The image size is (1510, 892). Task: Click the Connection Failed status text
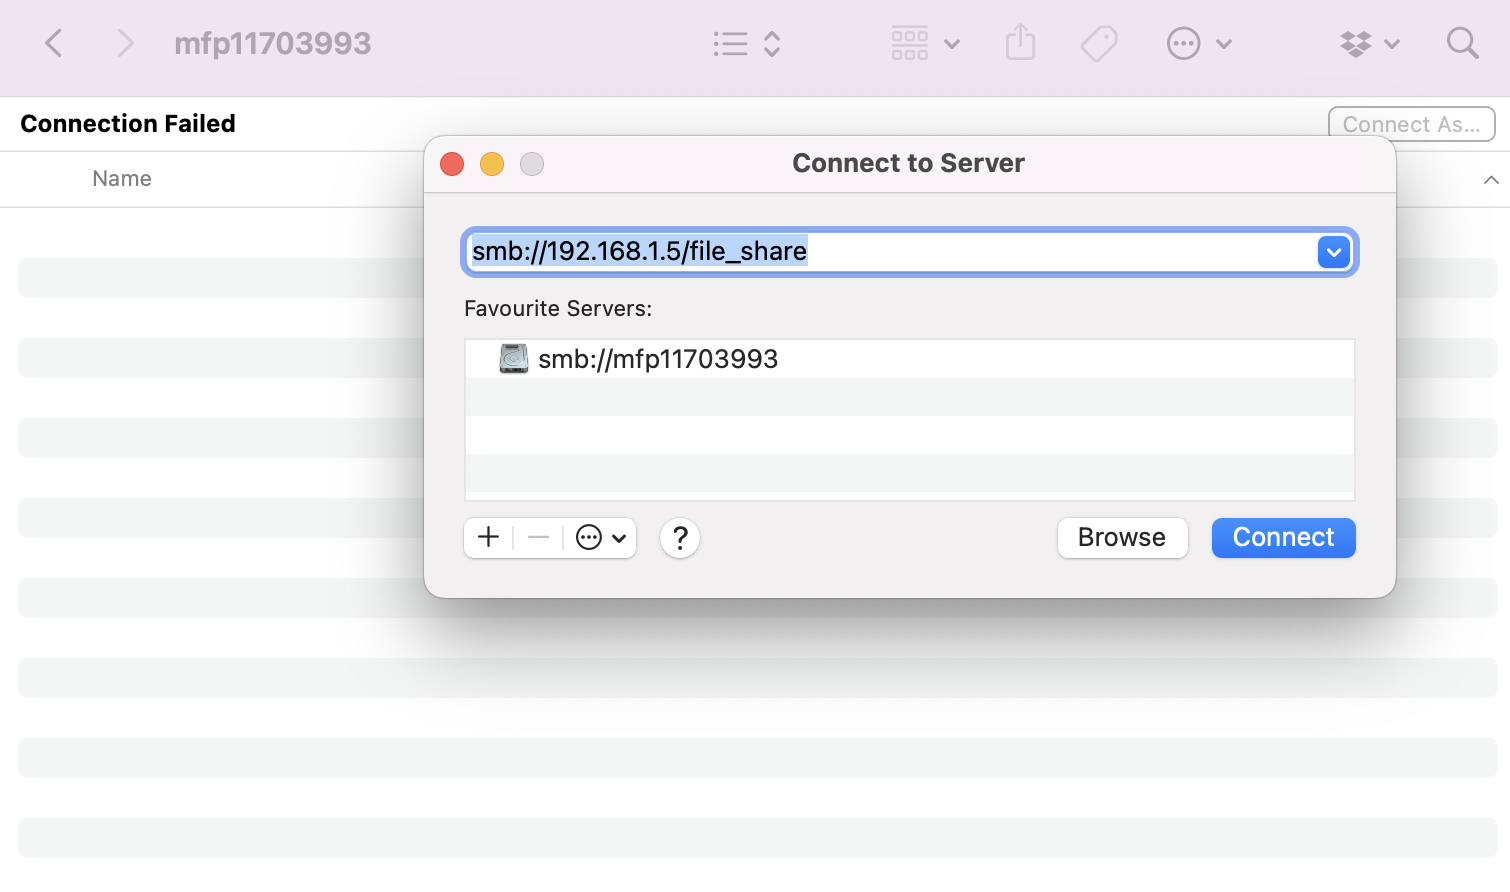[128, 124]
